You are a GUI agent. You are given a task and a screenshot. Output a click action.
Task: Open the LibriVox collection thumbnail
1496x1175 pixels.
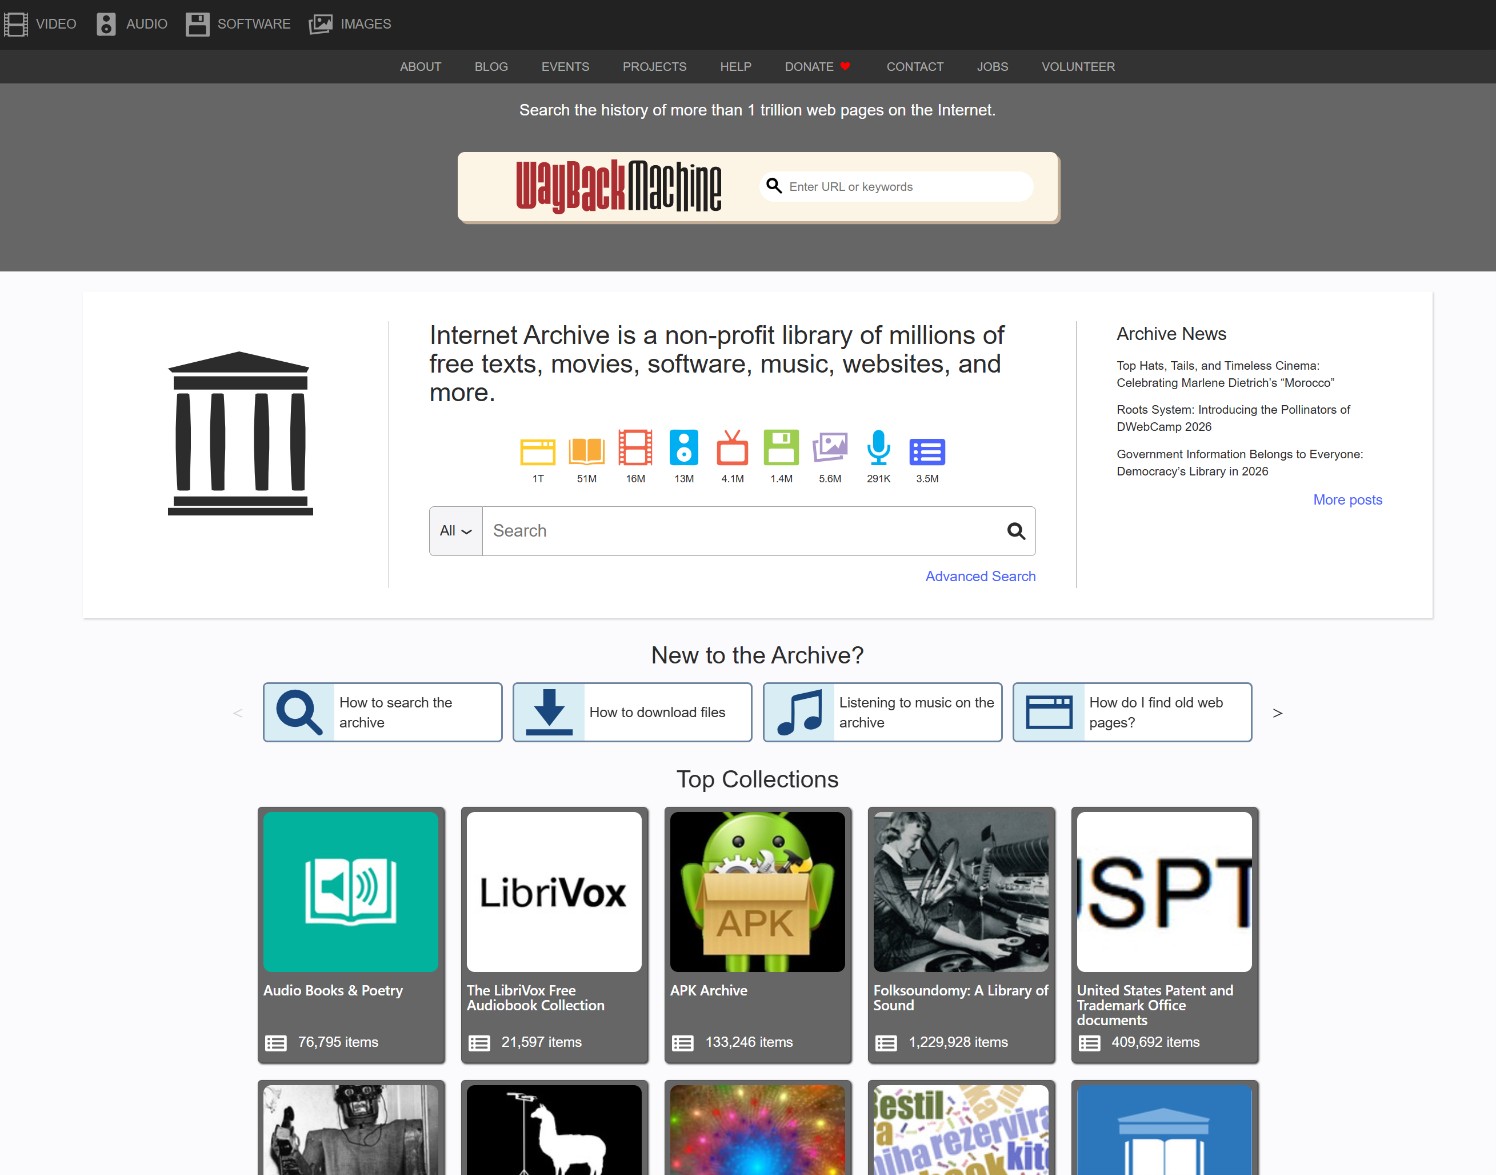(x=554, y=892)
